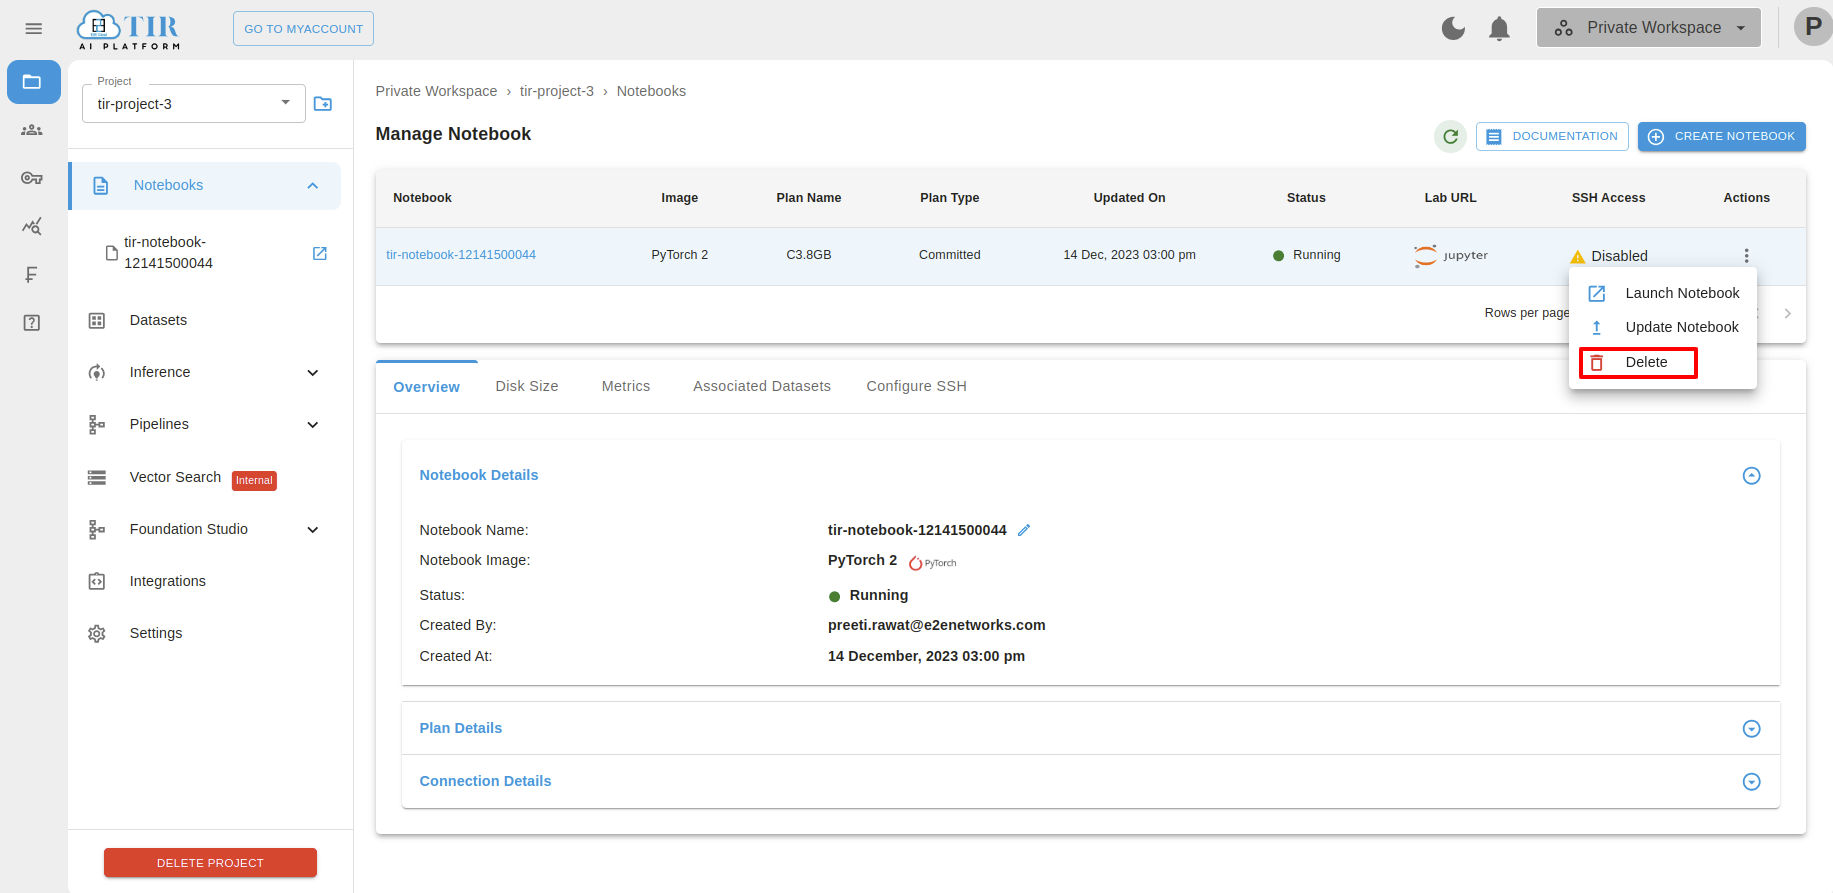The width and height of the screenshot is (1833, 893).
Task: Open the analytics search icon in left rail
Action: click(x=32, y=226)
